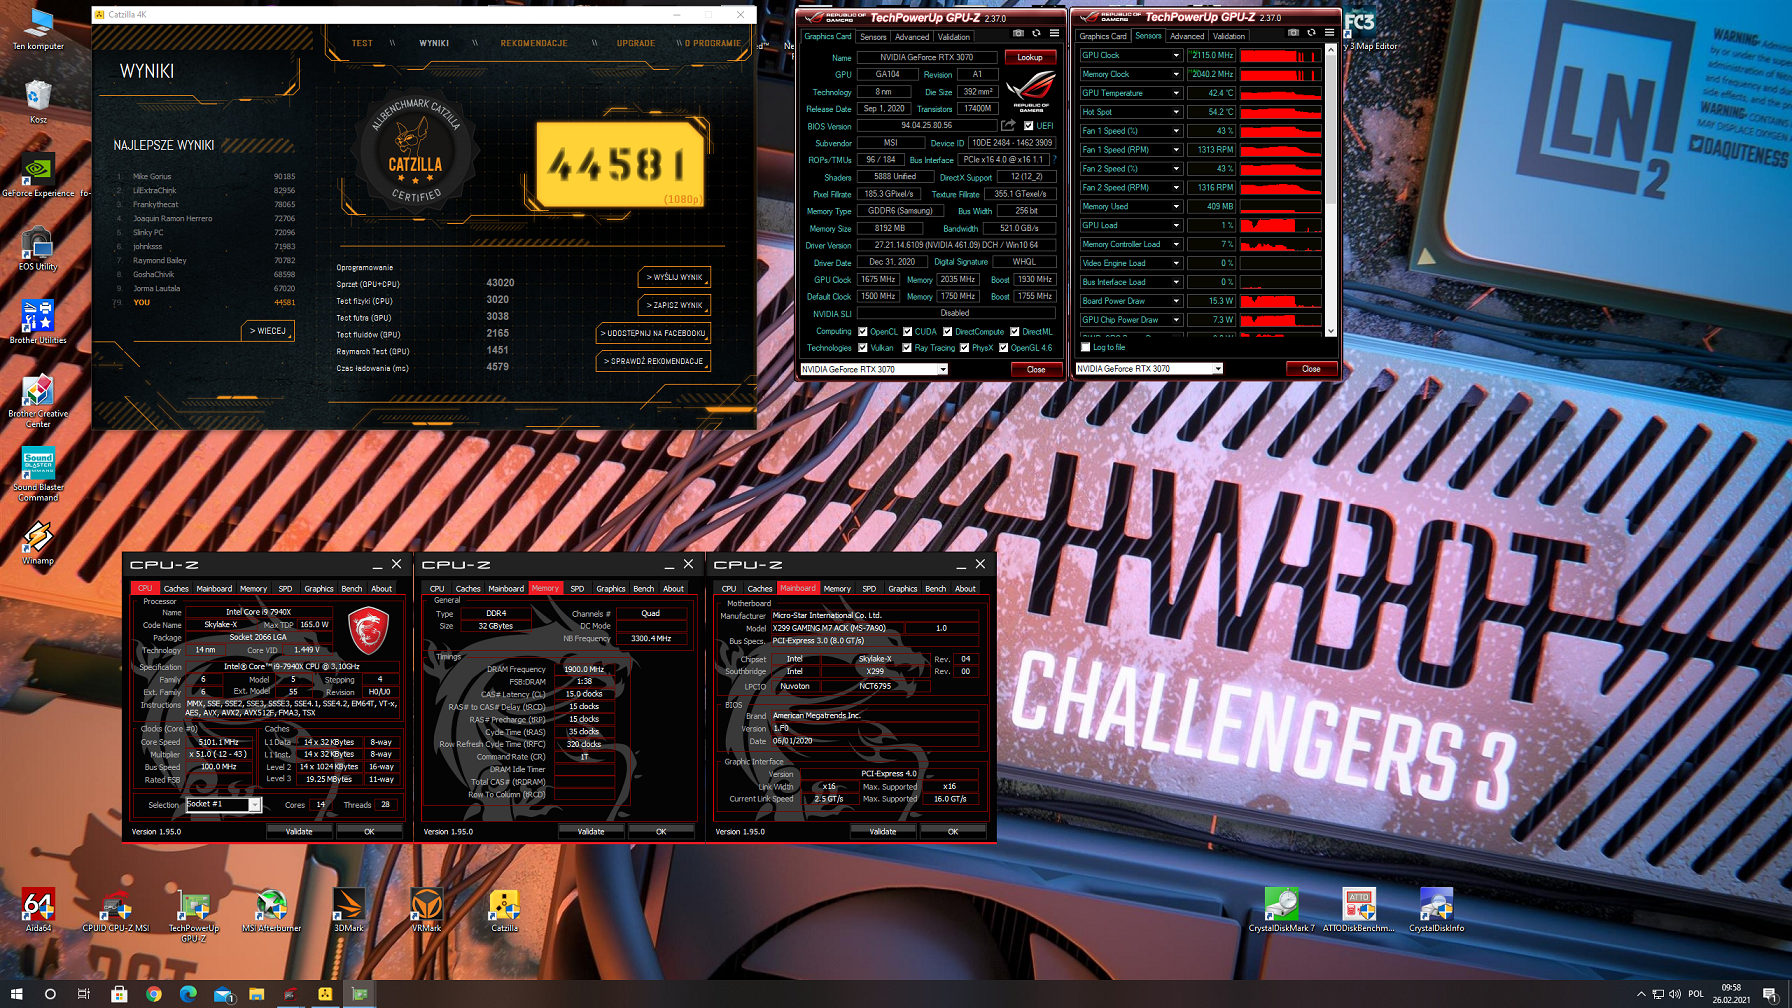Toggle UEFI checkbox in GPU-Z
Image resolution: width=1792 pixels, height=1008 pixels.
1028,126
